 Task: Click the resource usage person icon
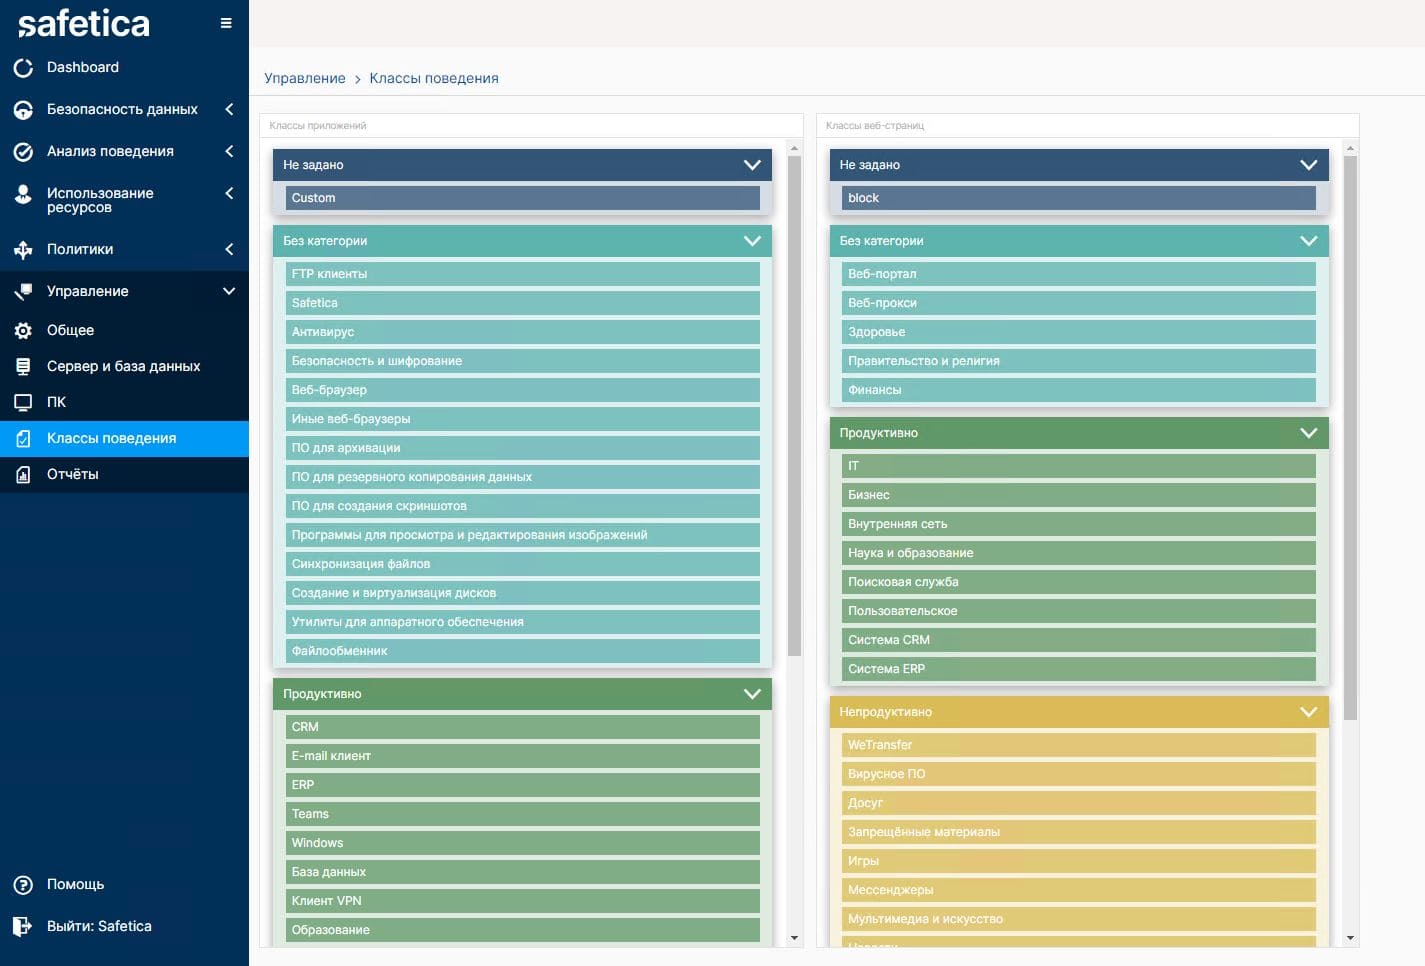[23, 195]
